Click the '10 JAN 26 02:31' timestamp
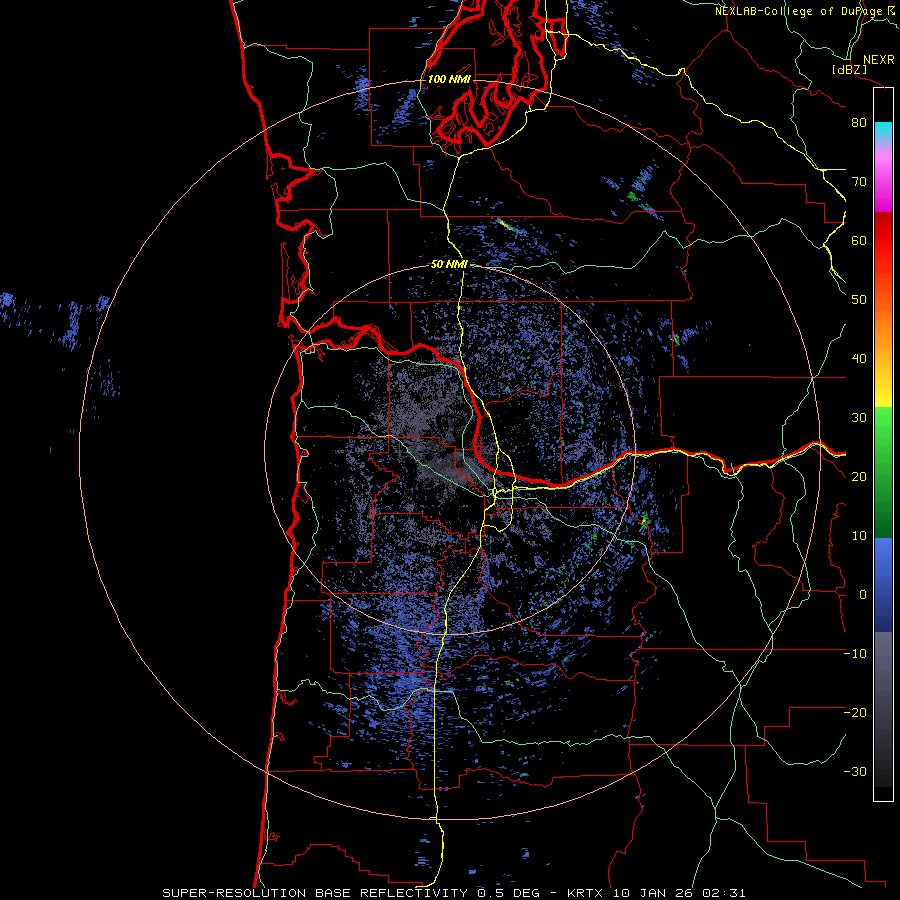Screen dimensions: 900x900 coord(680,893)
